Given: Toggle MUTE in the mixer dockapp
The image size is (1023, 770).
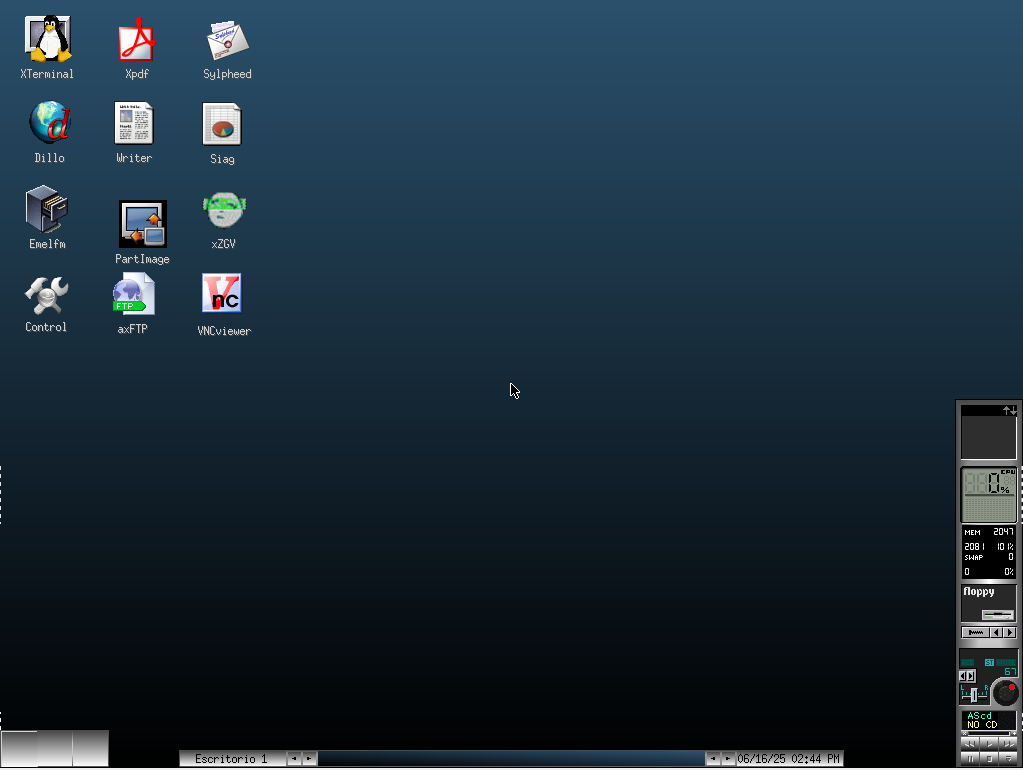Looking at the screenshot, I should click(1006, 662).
